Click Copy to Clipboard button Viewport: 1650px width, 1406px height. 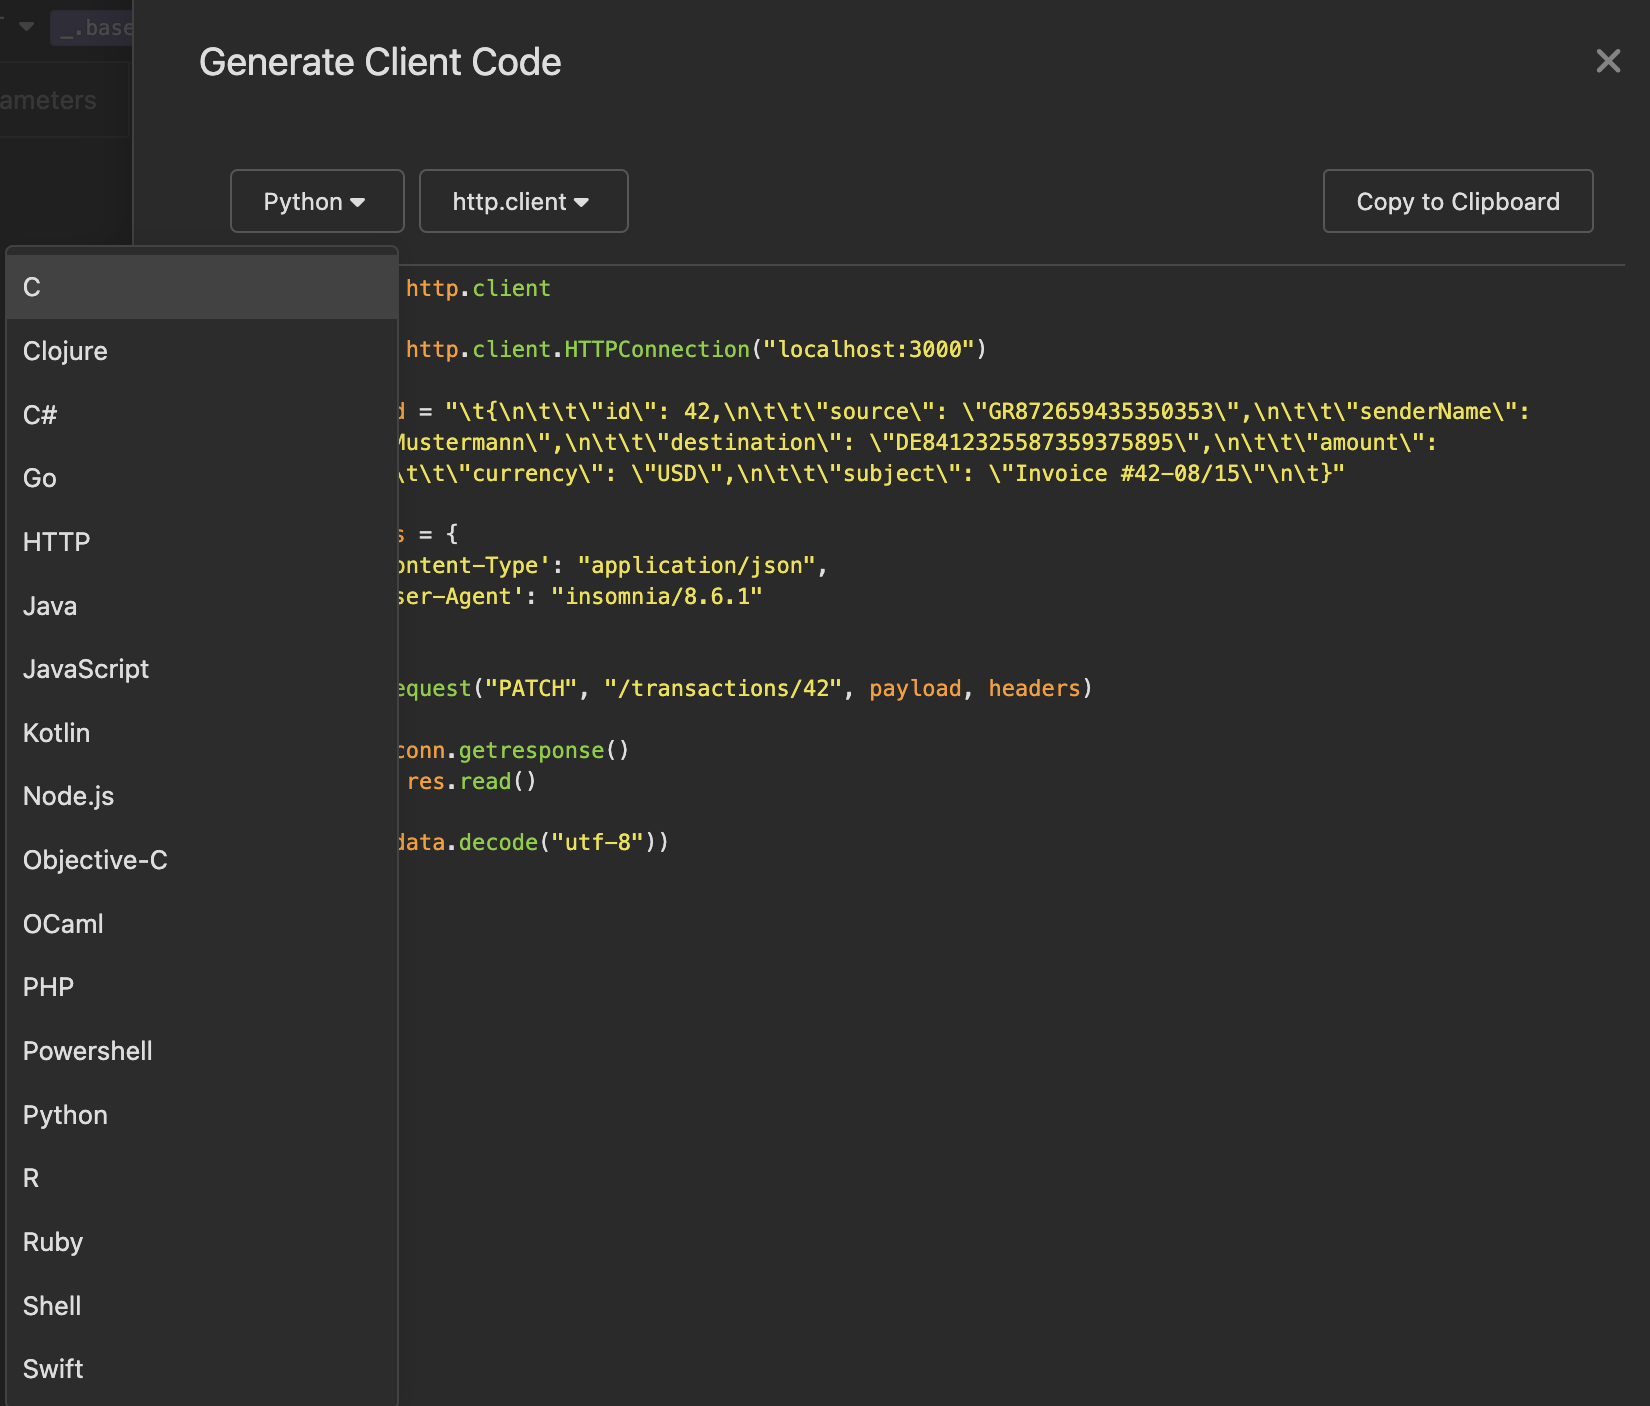(x=1458, y=201)
